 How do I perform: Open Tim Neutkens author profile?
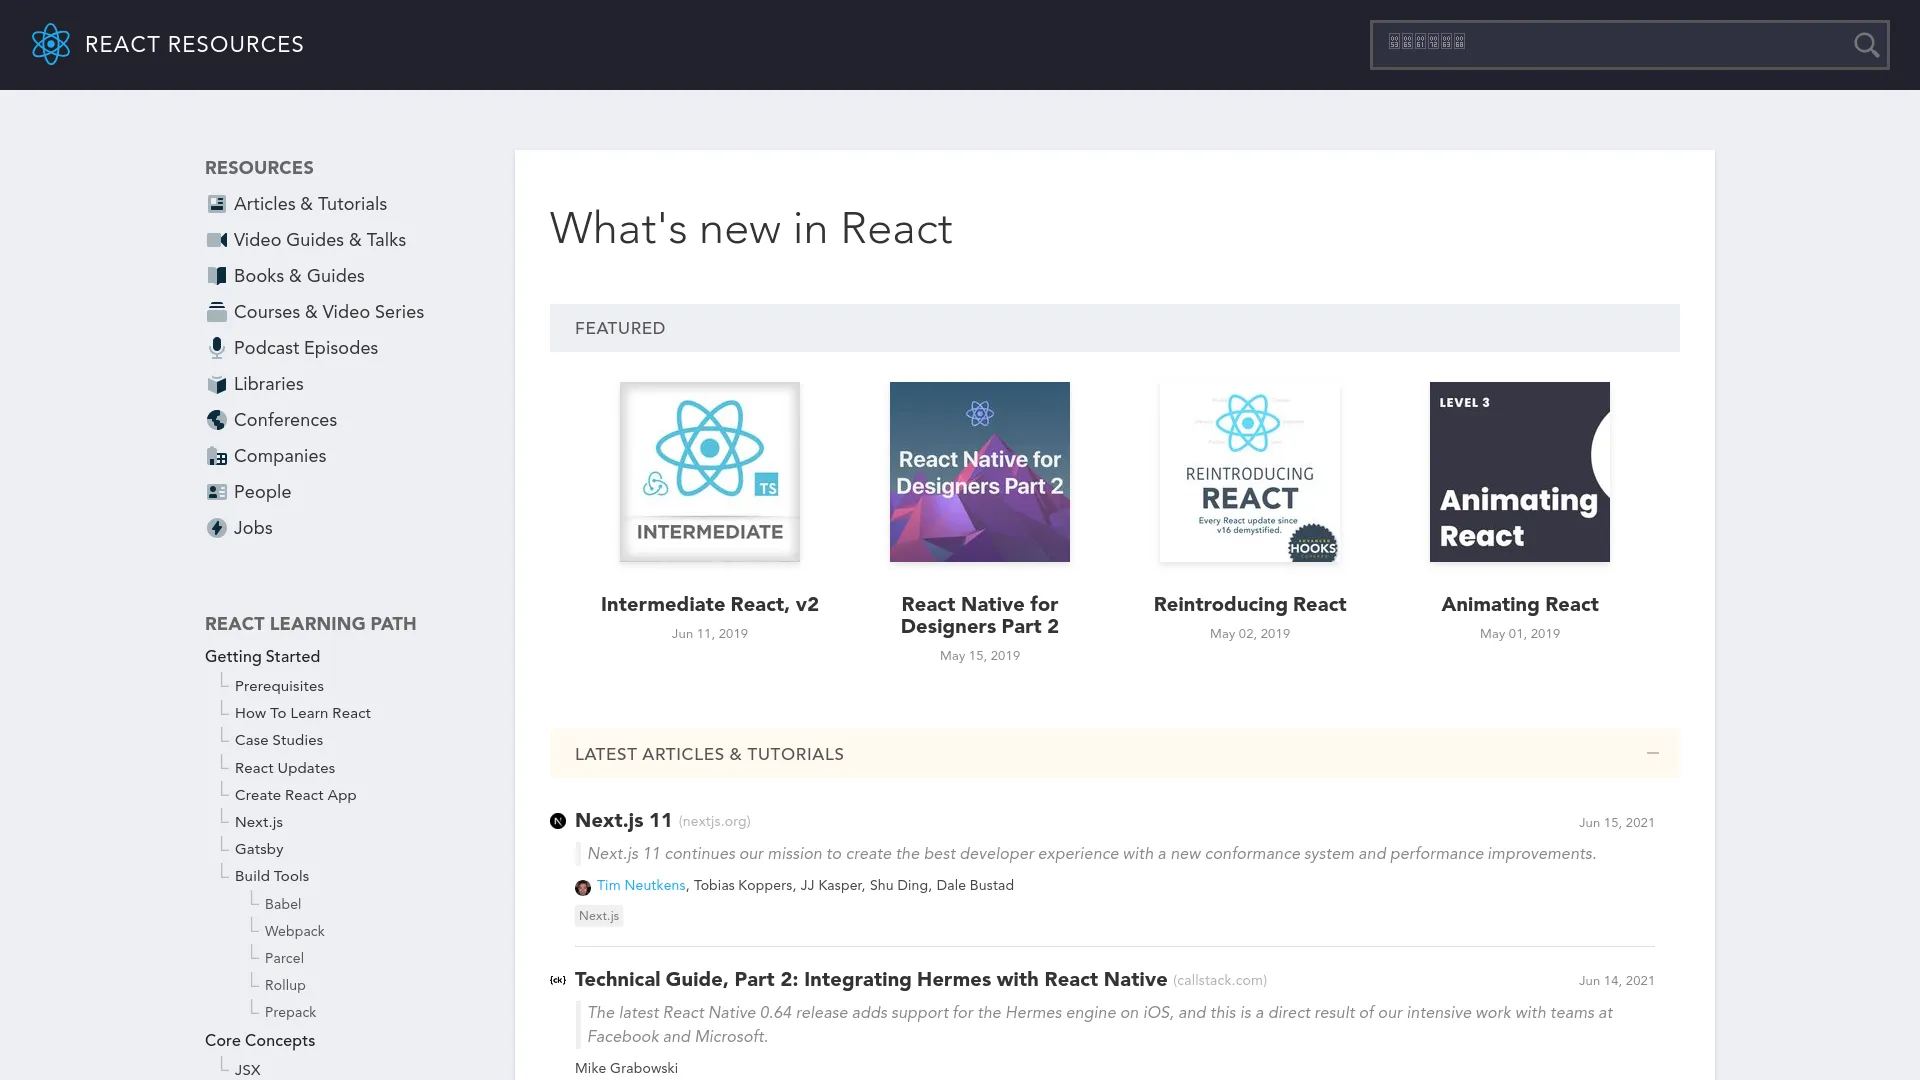[641, 886]
